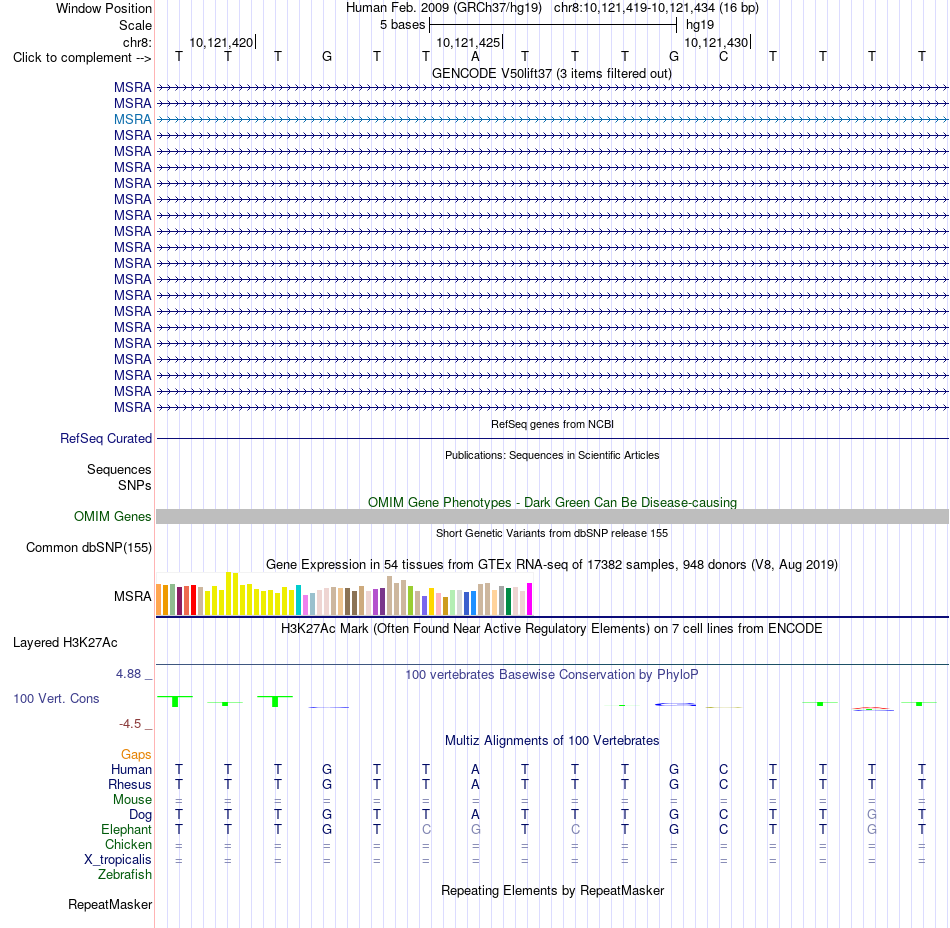
Task: Click the magenta bar in GTEx expression chart
Action: tap(530, 599)
